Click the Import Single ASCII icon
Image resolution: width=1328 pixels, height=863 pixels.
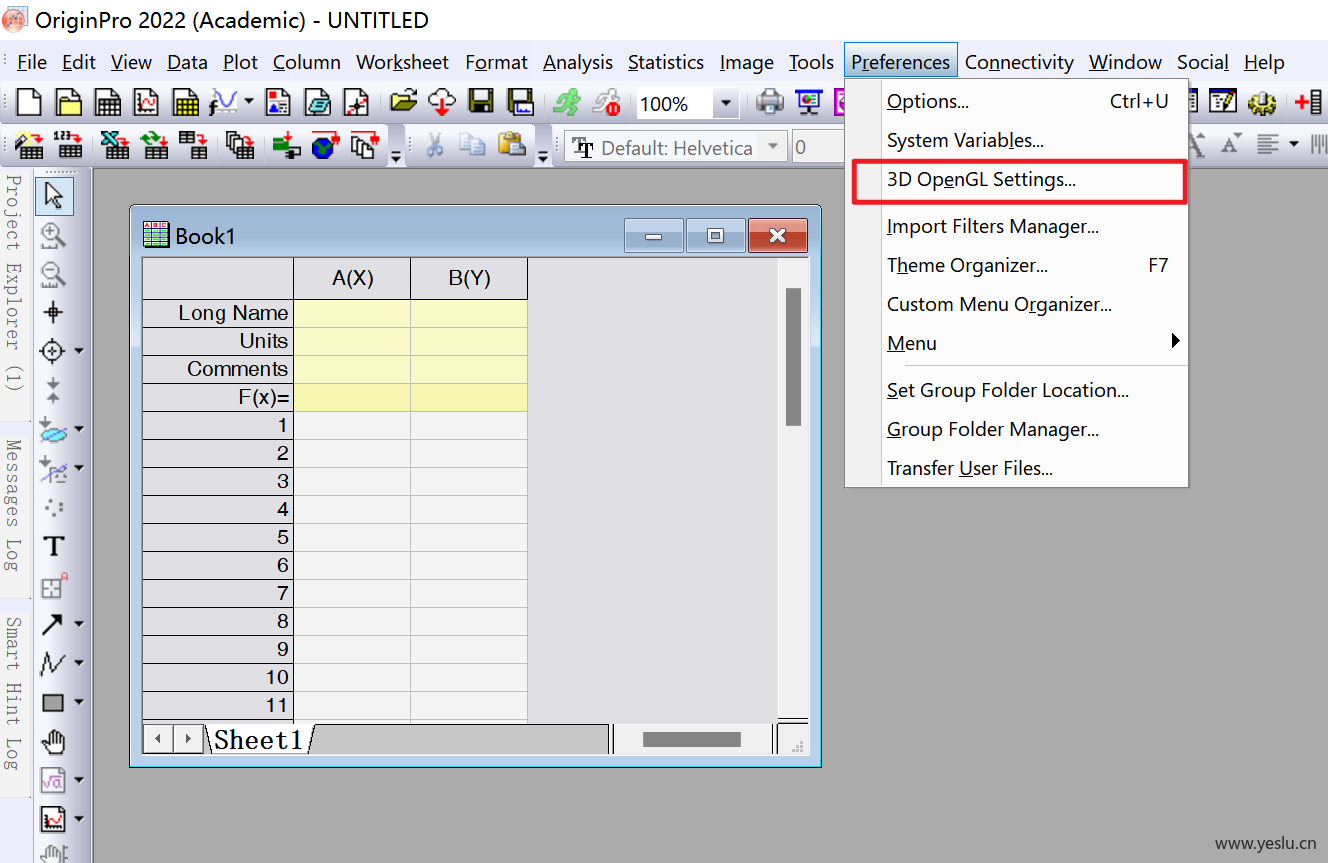[68, 146]
